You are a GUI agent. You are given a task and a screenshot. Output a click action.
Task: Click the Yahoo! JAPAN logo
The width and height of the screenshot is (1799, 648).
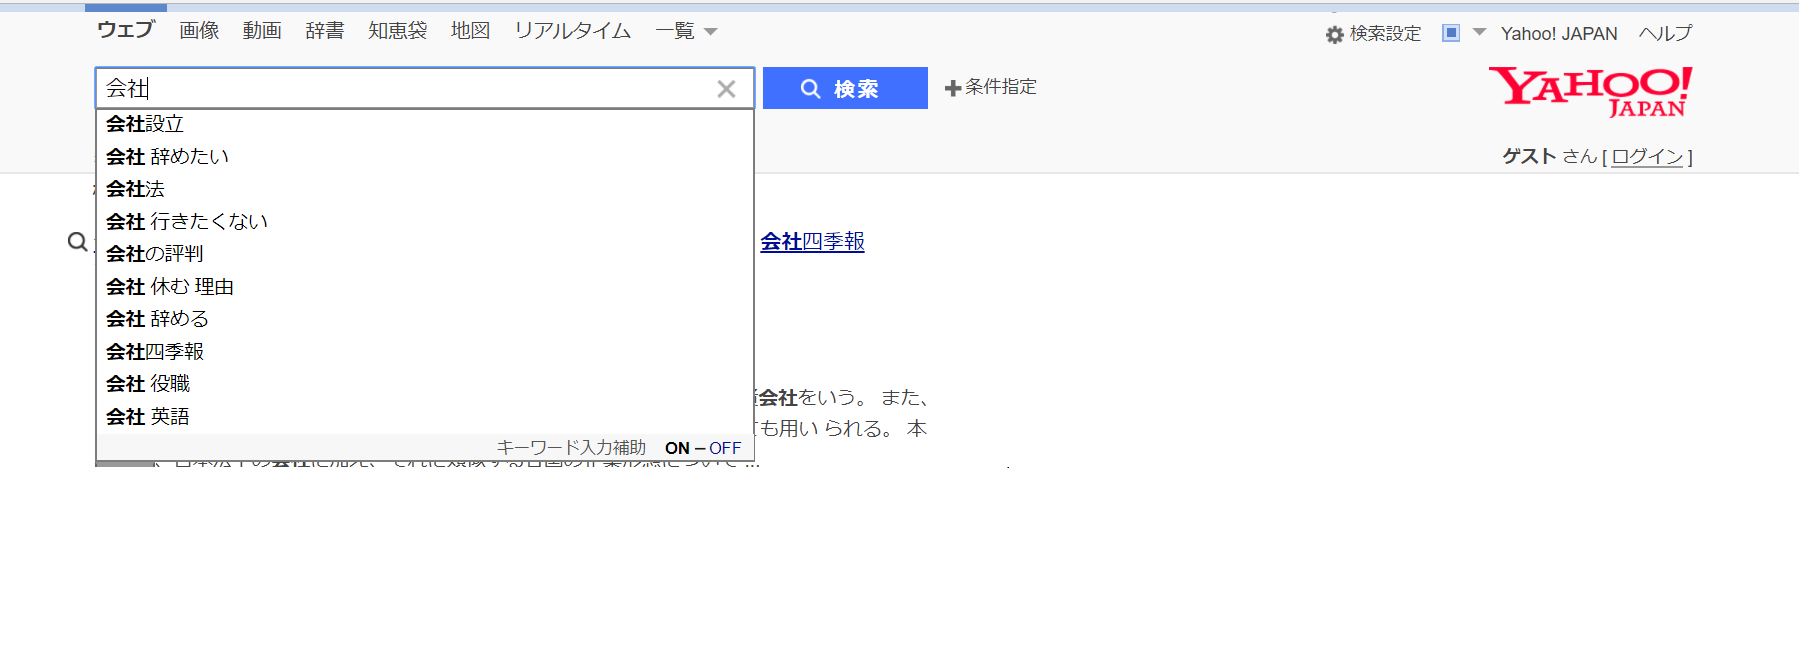[x=1590, y=92]
